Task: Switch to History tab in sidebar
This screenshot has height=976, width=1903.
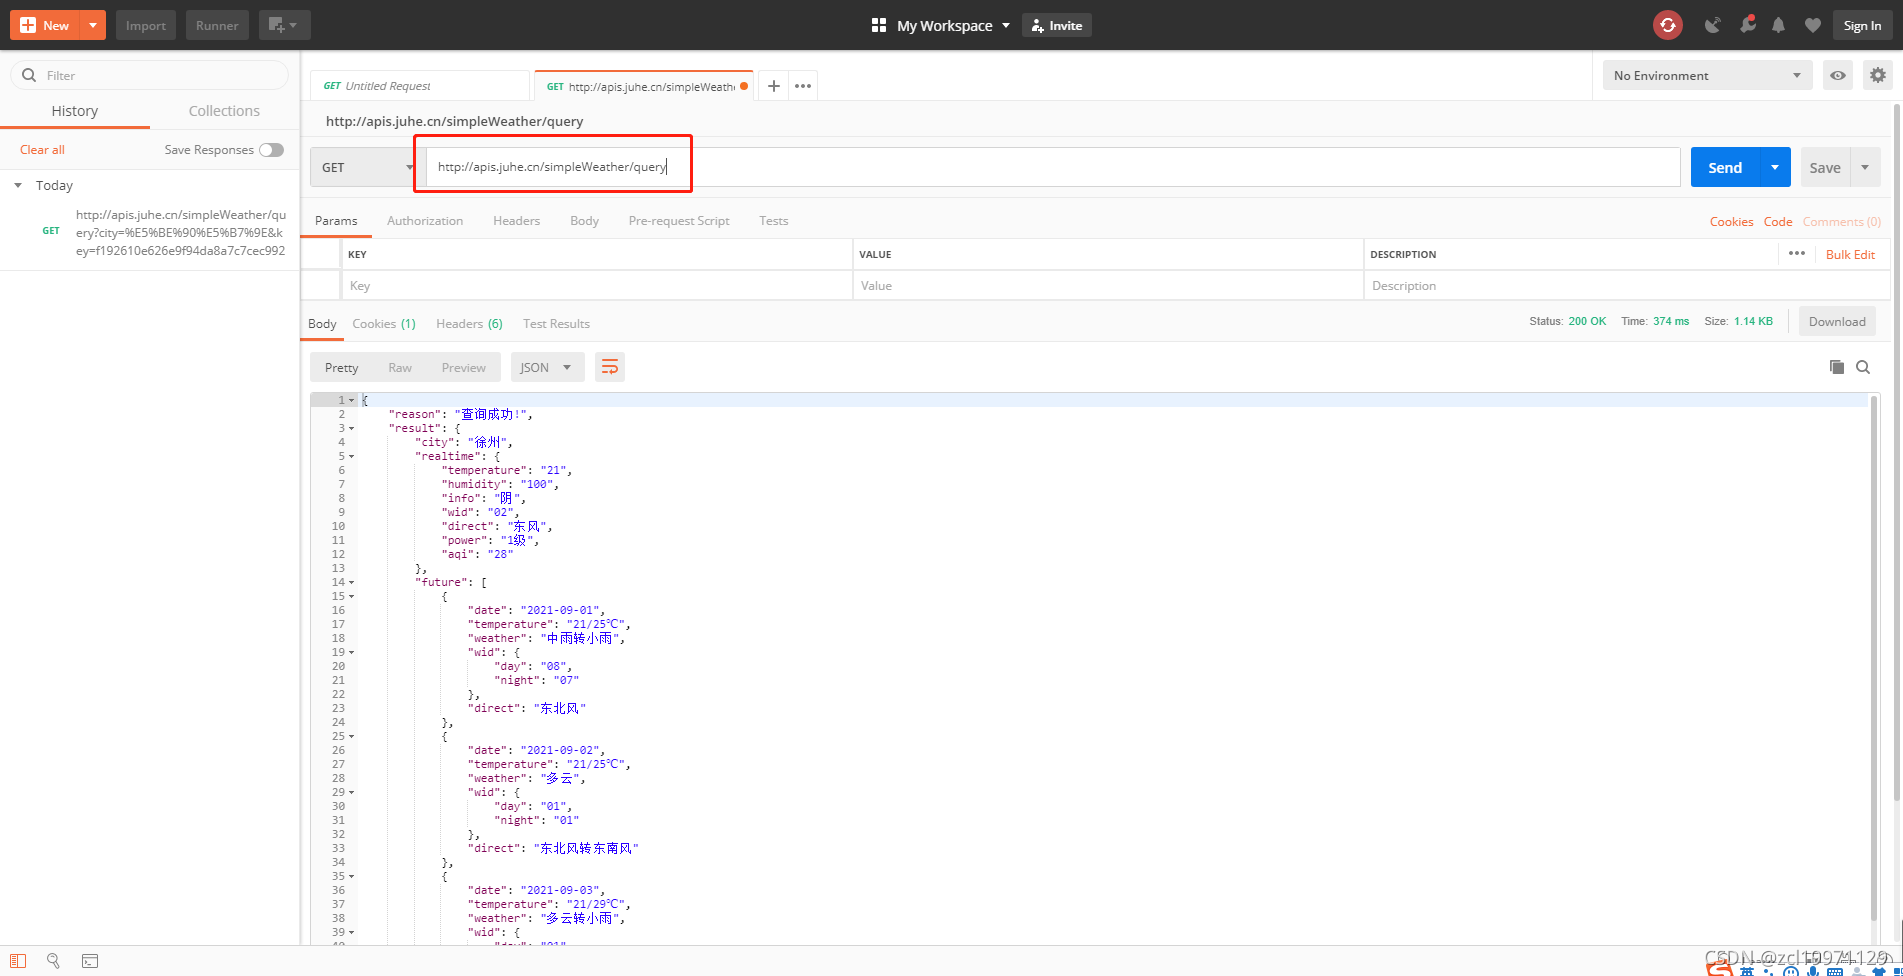Action: (75, 111)
